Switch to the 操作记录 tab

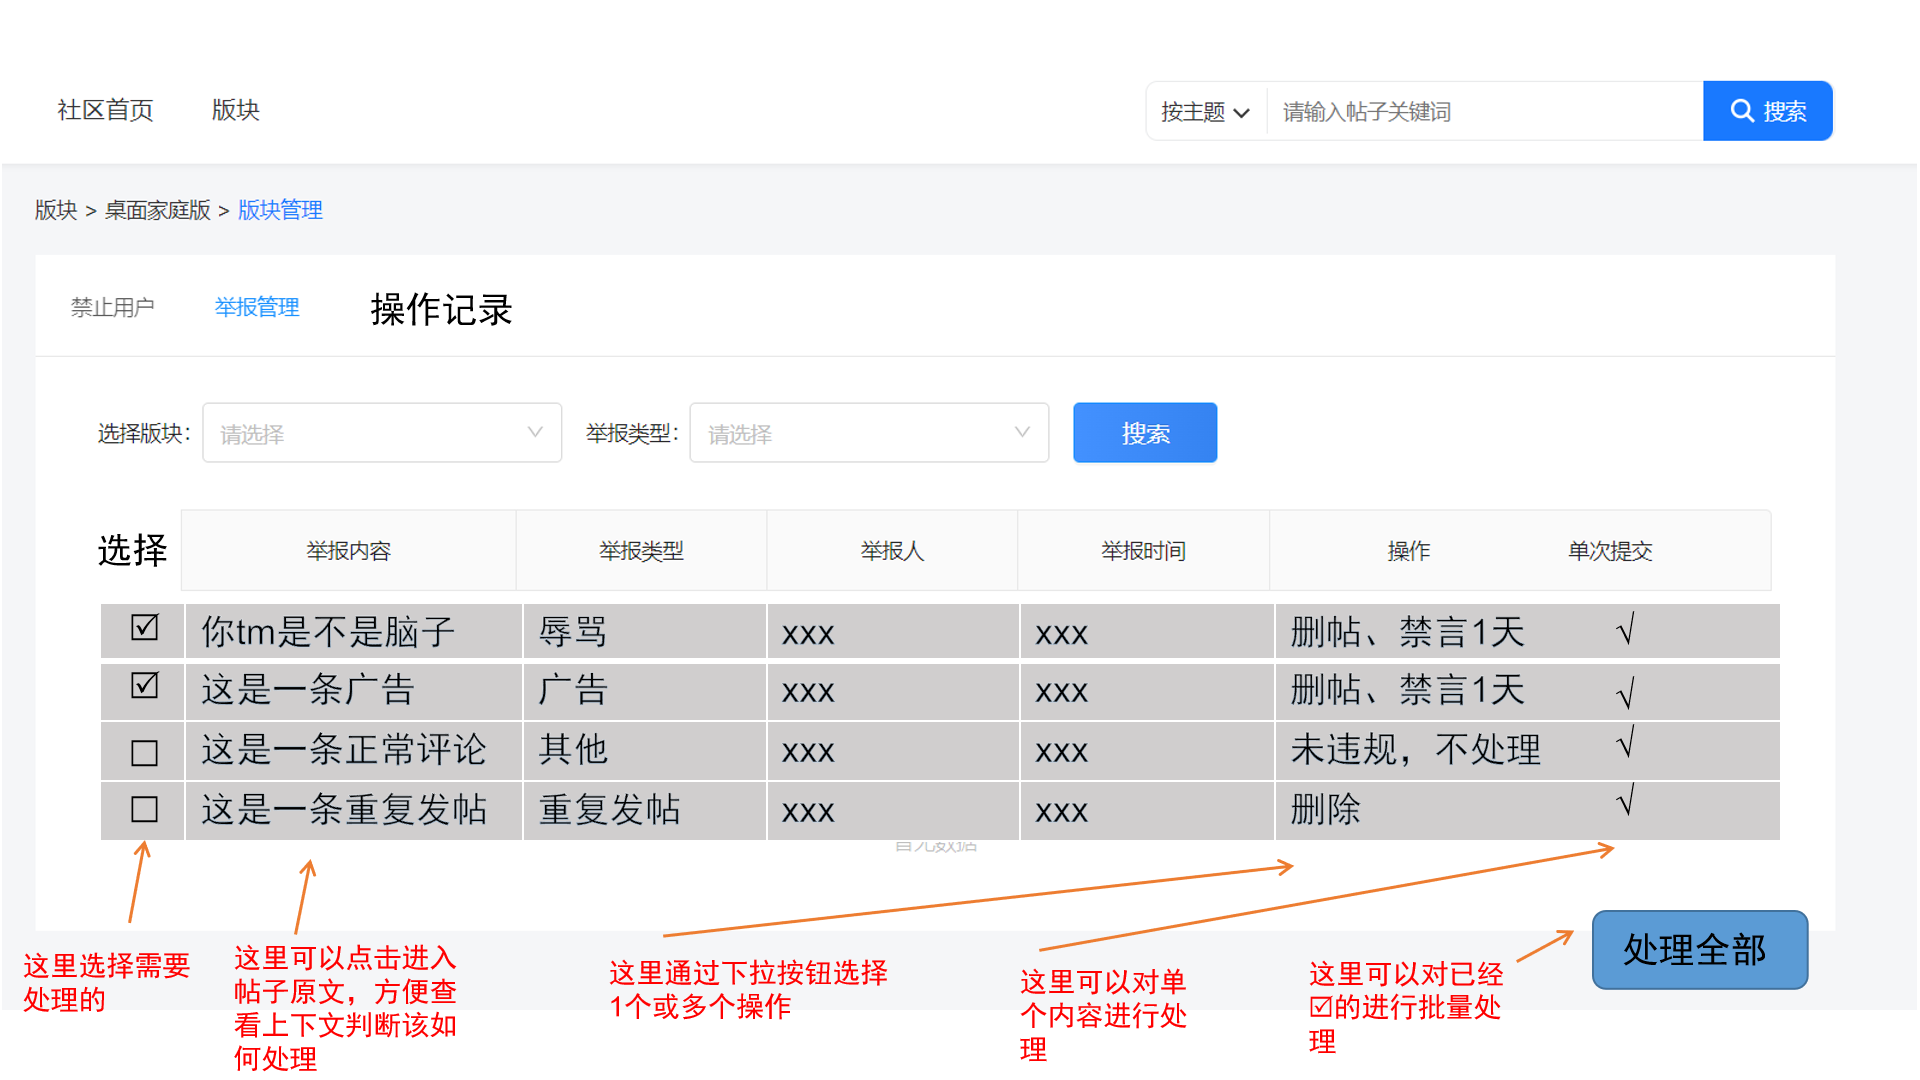coord(441,309)
